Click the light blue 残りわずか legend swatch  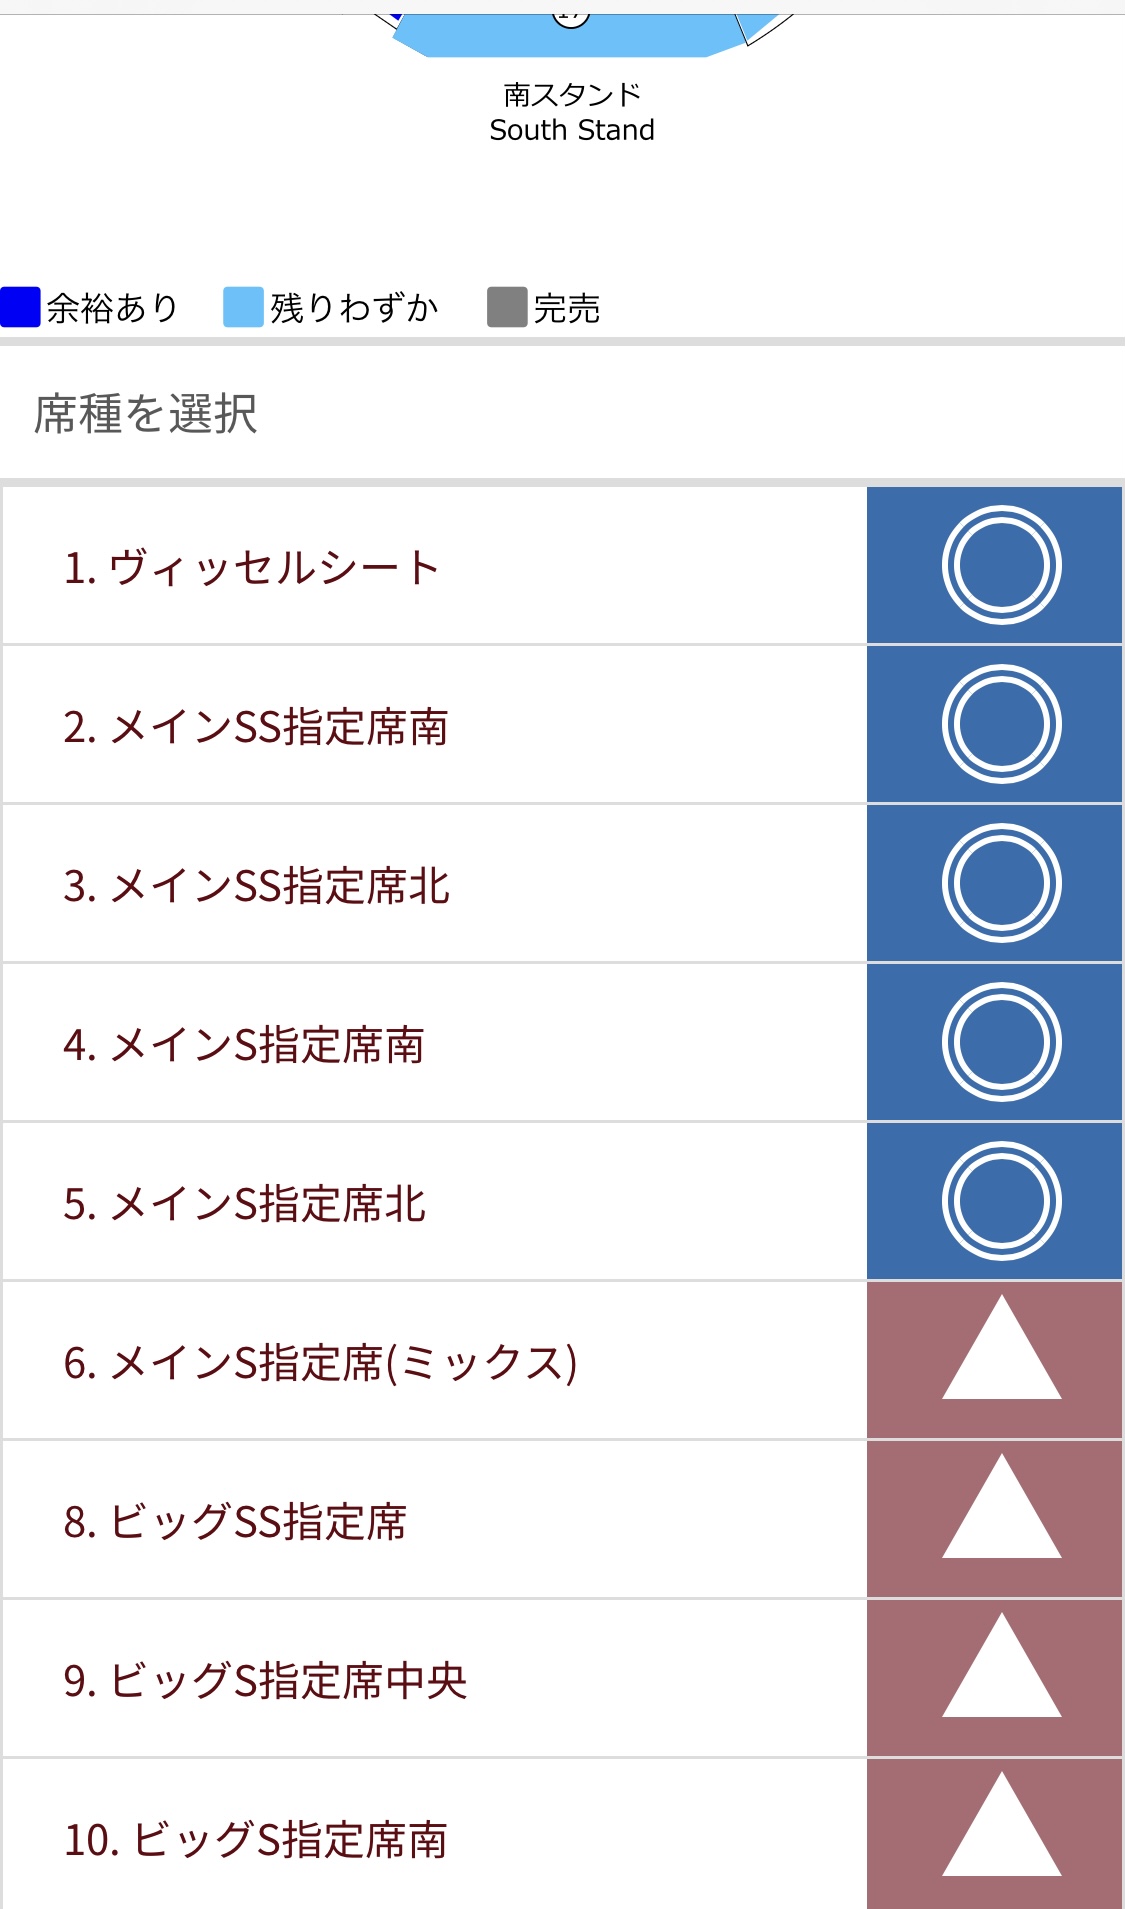(243, 307)
